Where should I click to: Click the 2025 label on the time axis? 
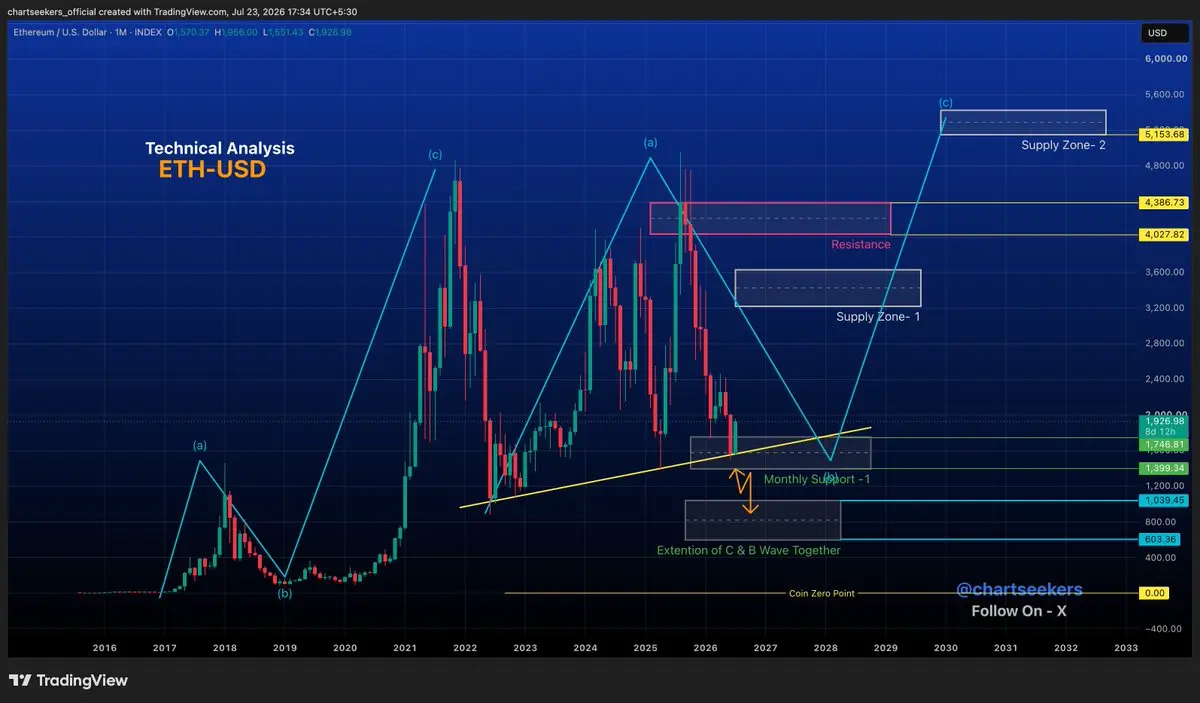tap(645, 648)
